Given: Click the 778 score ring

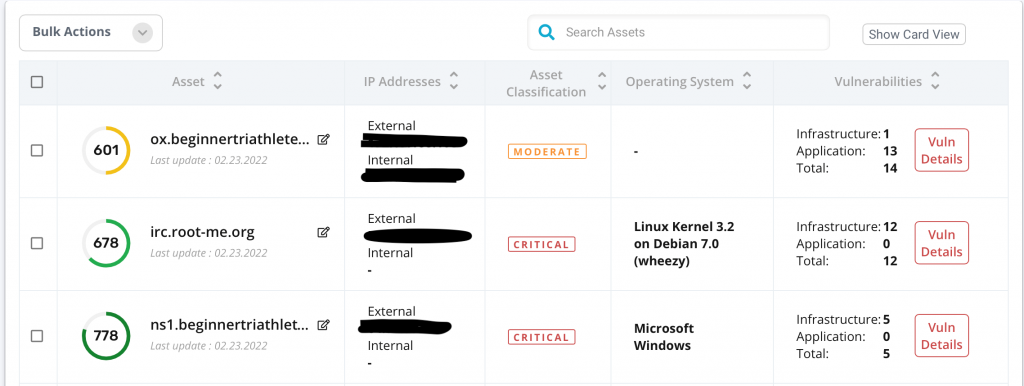Looking at the screenshot, I should point(106,336).
